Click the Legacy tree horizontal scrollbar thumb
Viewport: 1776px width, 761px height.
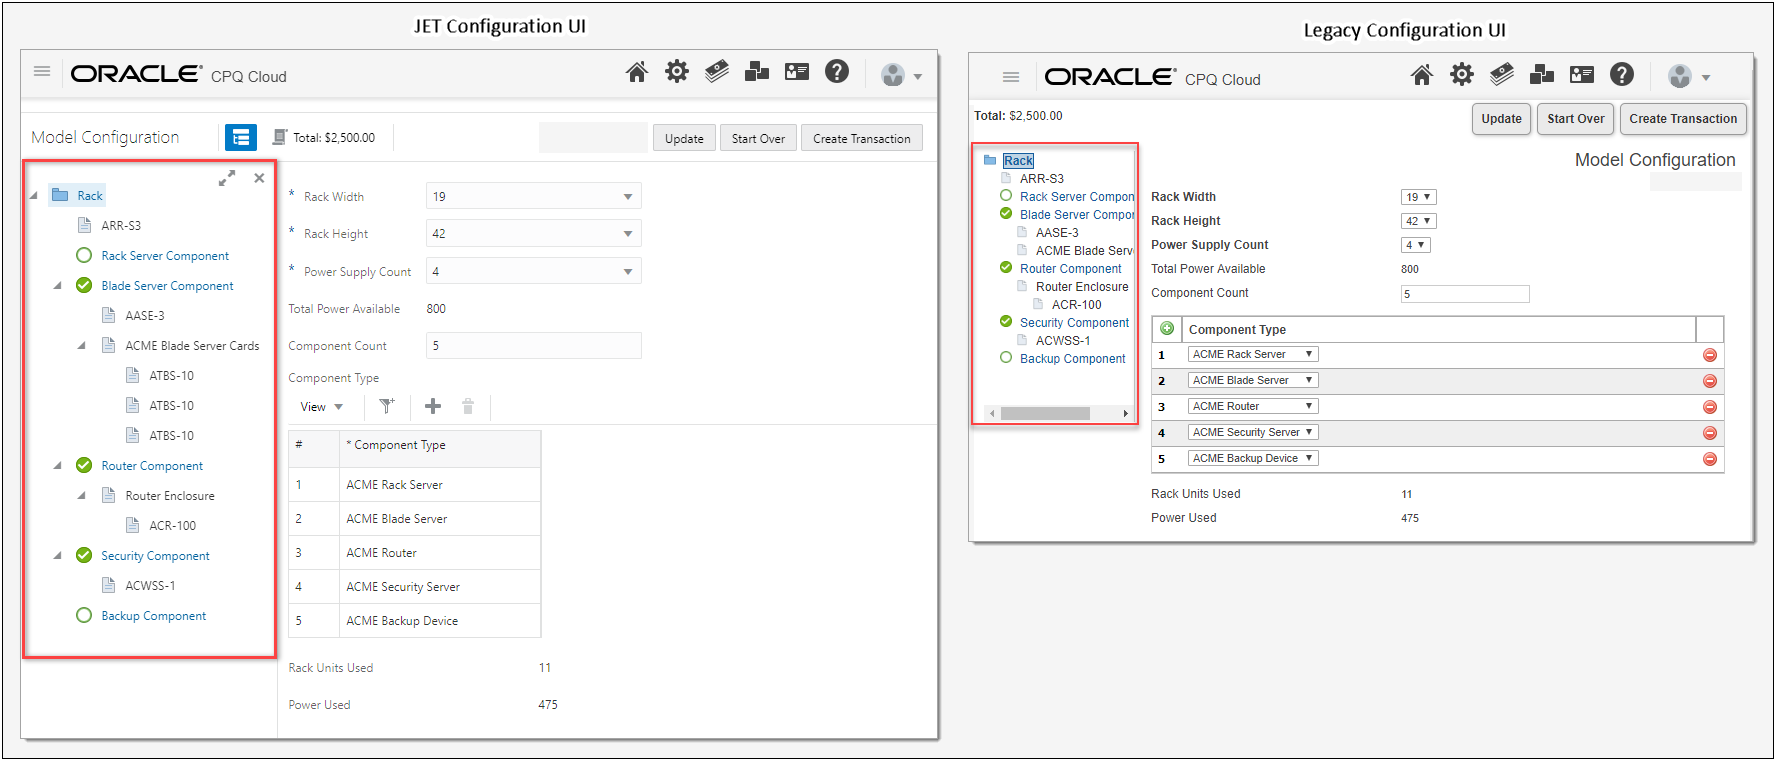coord(1045,413)
